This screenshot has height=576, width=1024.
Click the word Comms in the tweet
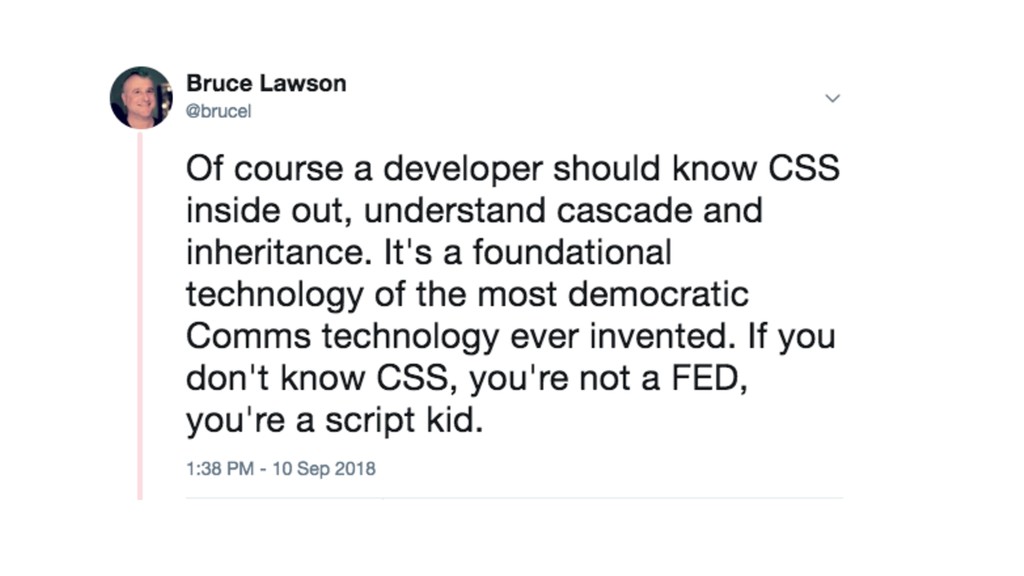point(248,337)
